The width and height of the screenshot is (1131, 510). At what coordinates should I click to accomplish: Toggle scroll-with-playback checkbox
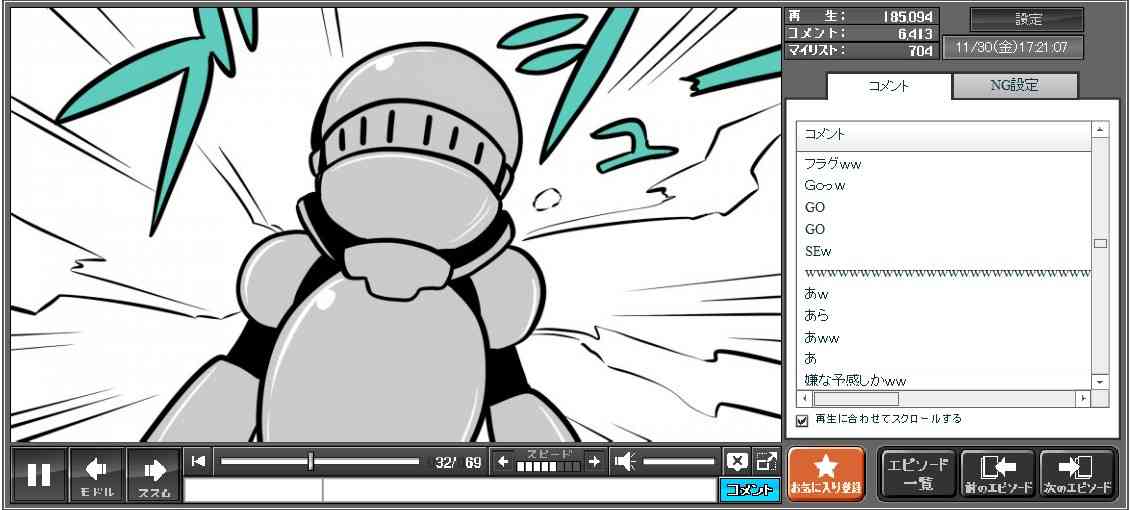[x=802, y=420]
